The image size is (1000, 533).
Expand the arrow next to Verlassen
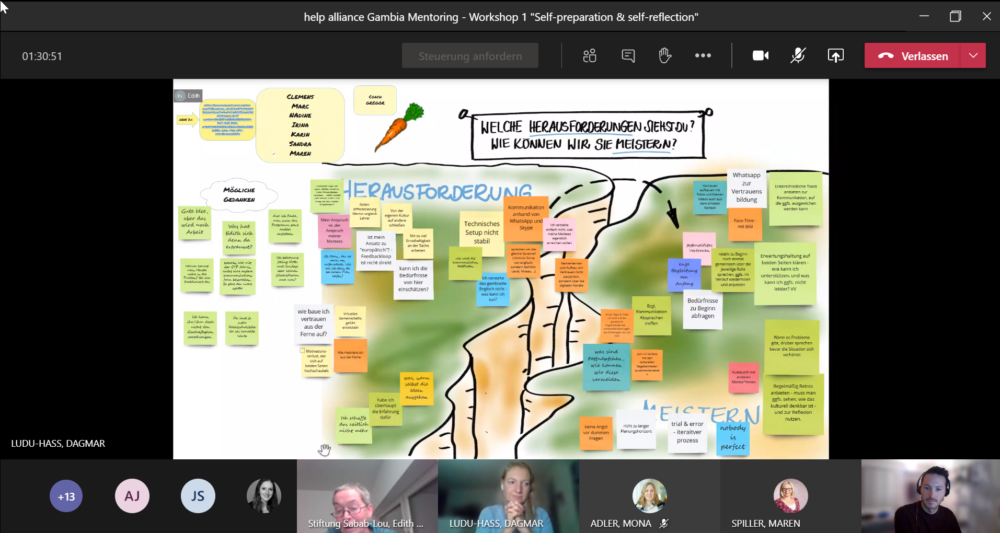point(973,56)
